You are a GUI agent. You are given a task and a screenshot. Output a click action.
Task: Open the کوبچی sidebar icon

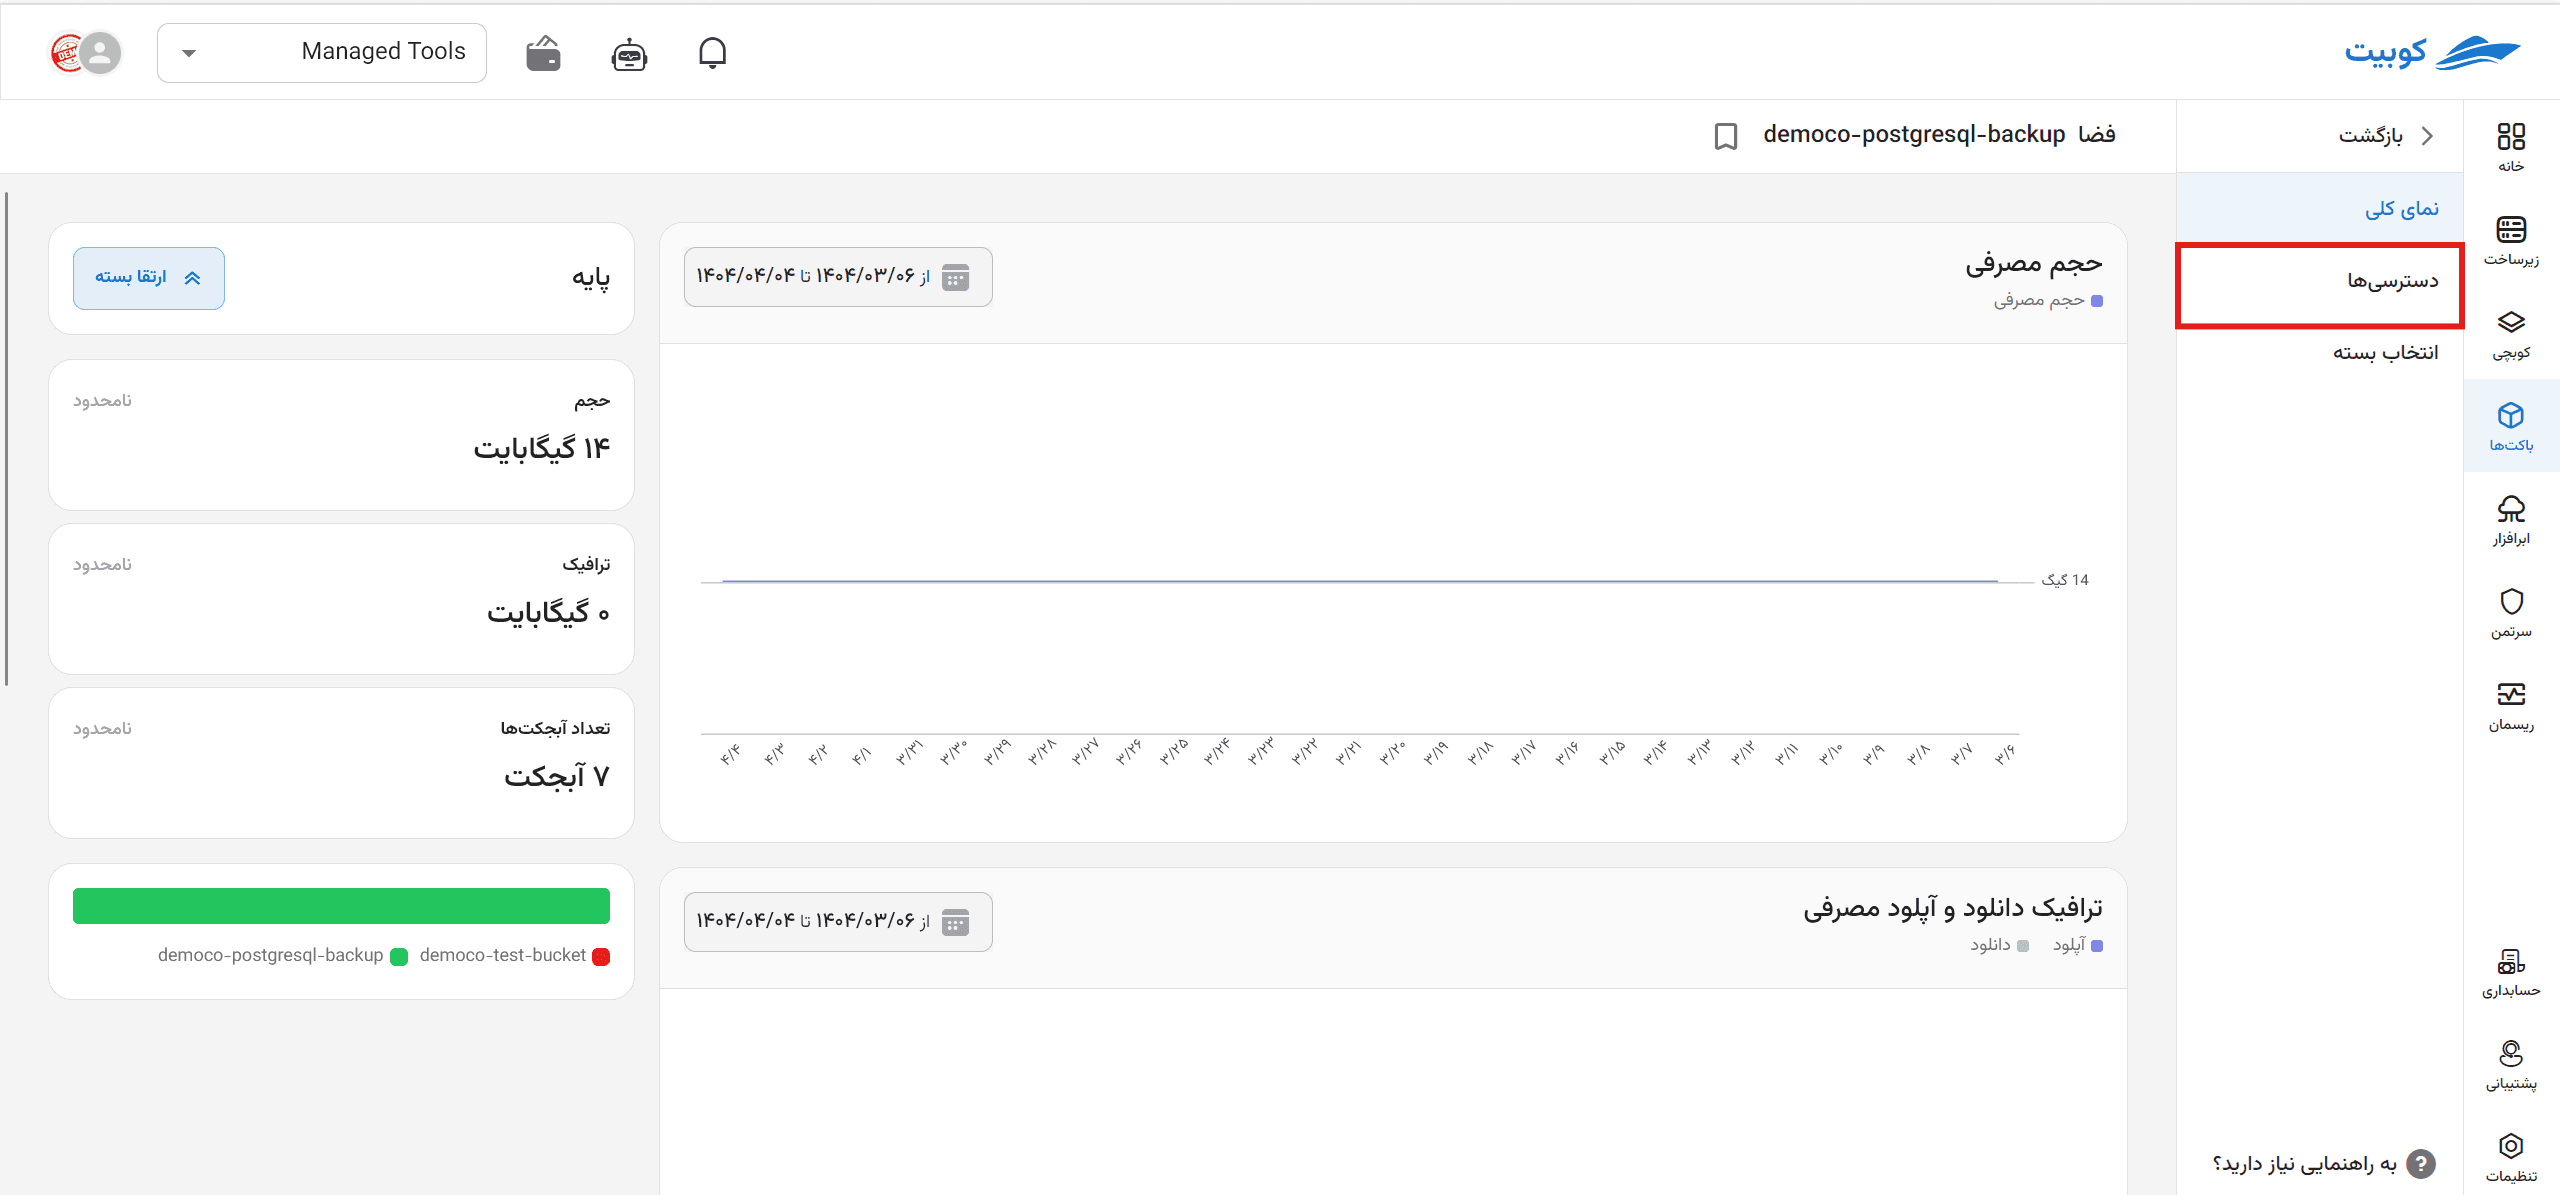point(2511,333)
